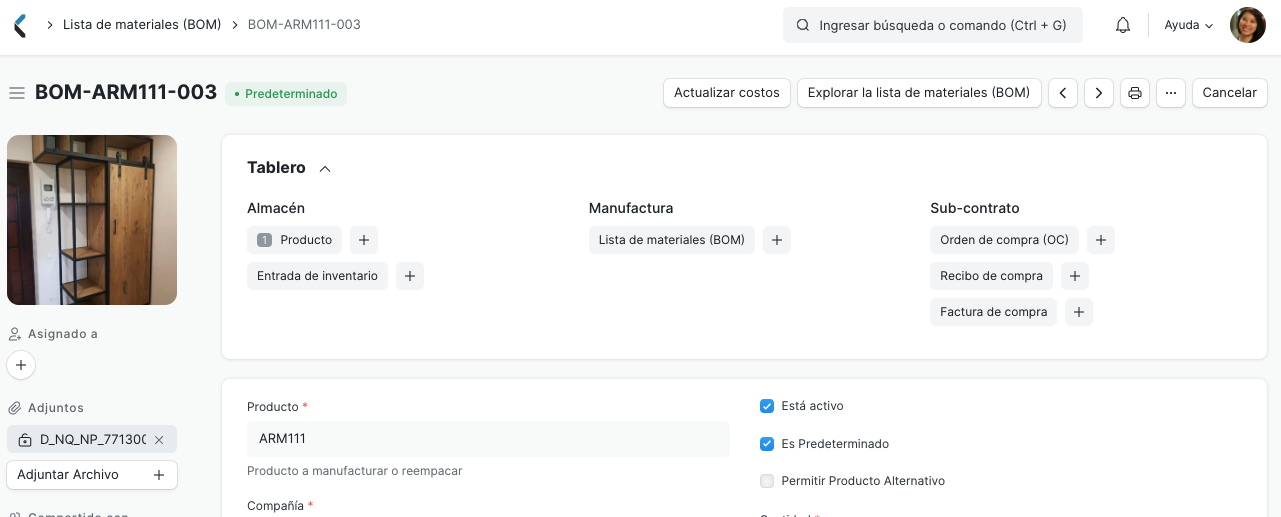Image resolution: width=1281 pixels, height=517 pixels.
Task: Click the lock icon on attachment
Action: click(x=25, y=440)
